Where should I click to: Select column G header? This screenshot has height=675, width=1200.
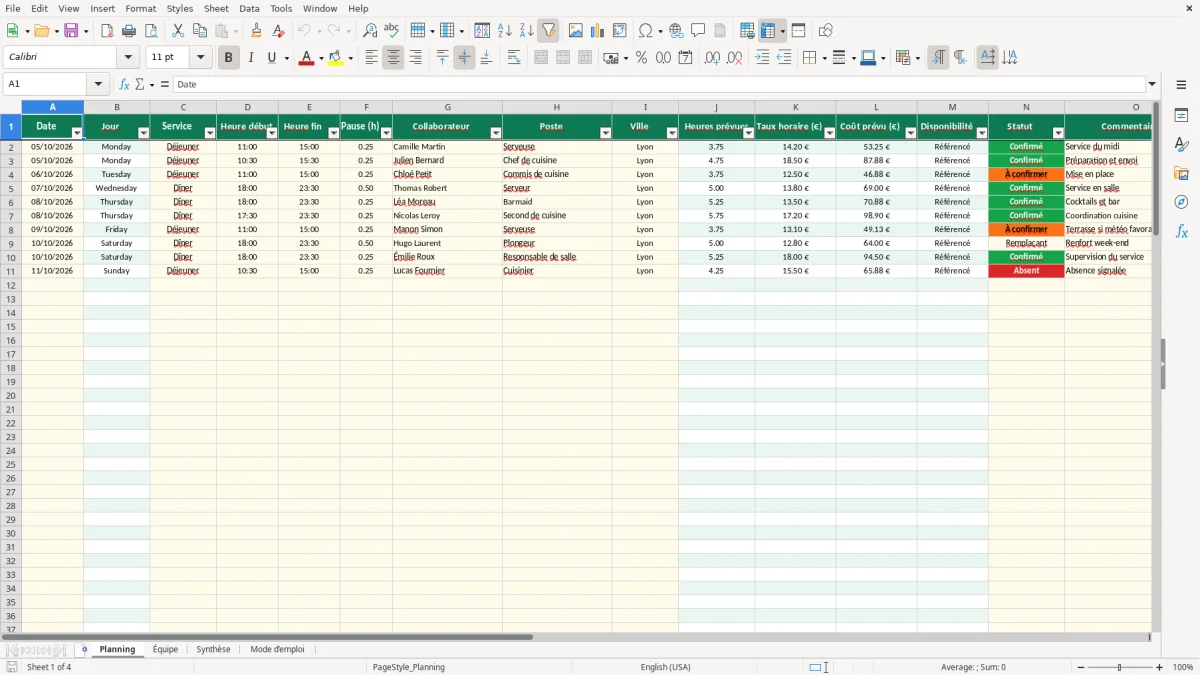click(447, 107)
